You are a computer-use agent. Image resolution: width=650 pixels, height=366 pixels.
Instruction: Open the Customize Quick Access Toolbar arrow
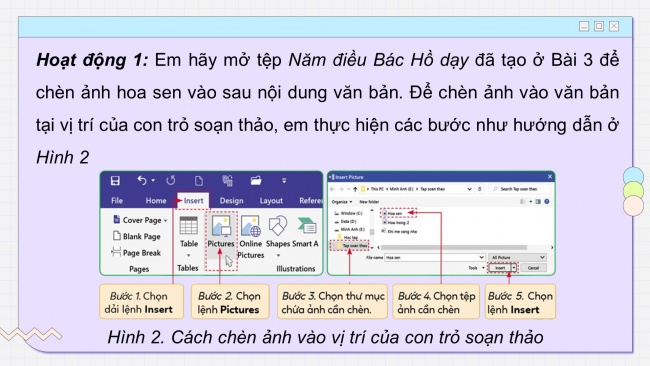tap(284, 181)
